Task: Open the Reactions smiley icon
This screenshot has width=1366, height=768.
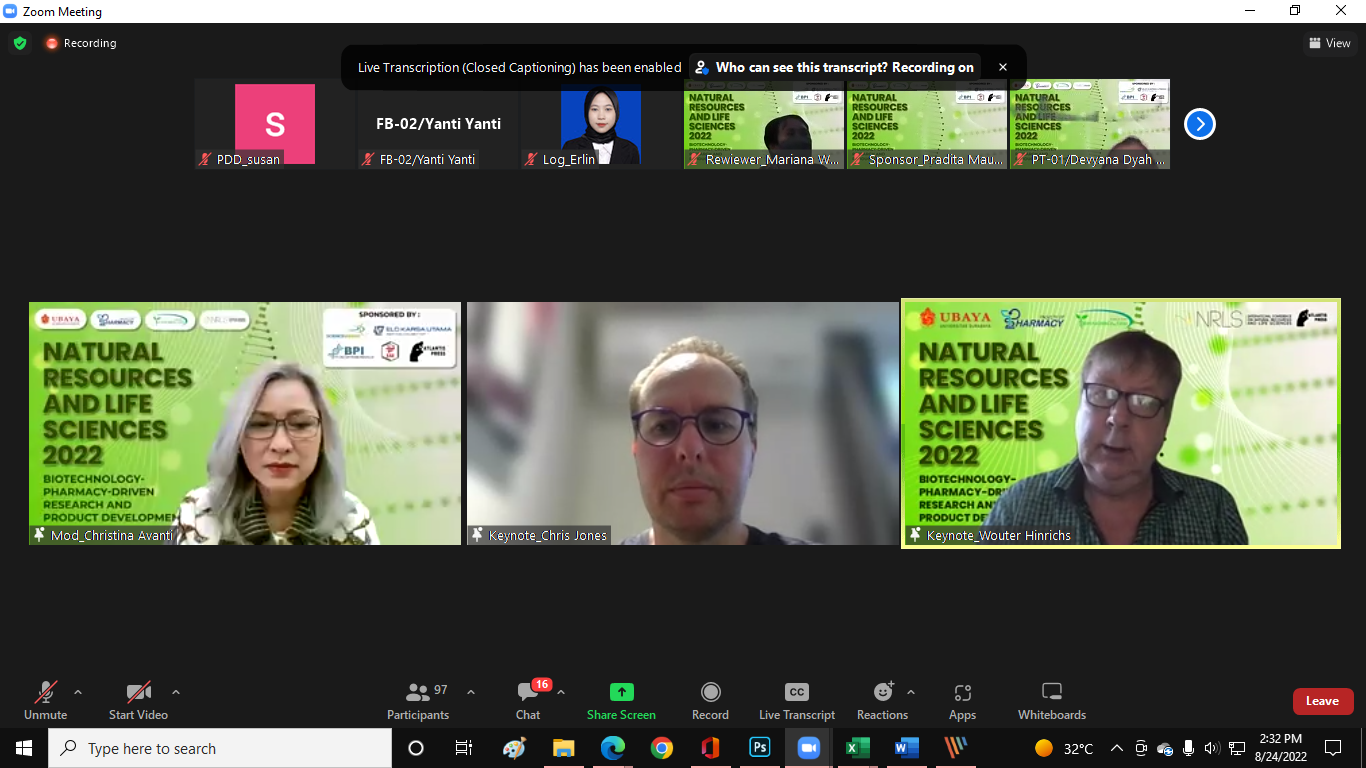Action: pyautogui.click(x=883, y=692)
